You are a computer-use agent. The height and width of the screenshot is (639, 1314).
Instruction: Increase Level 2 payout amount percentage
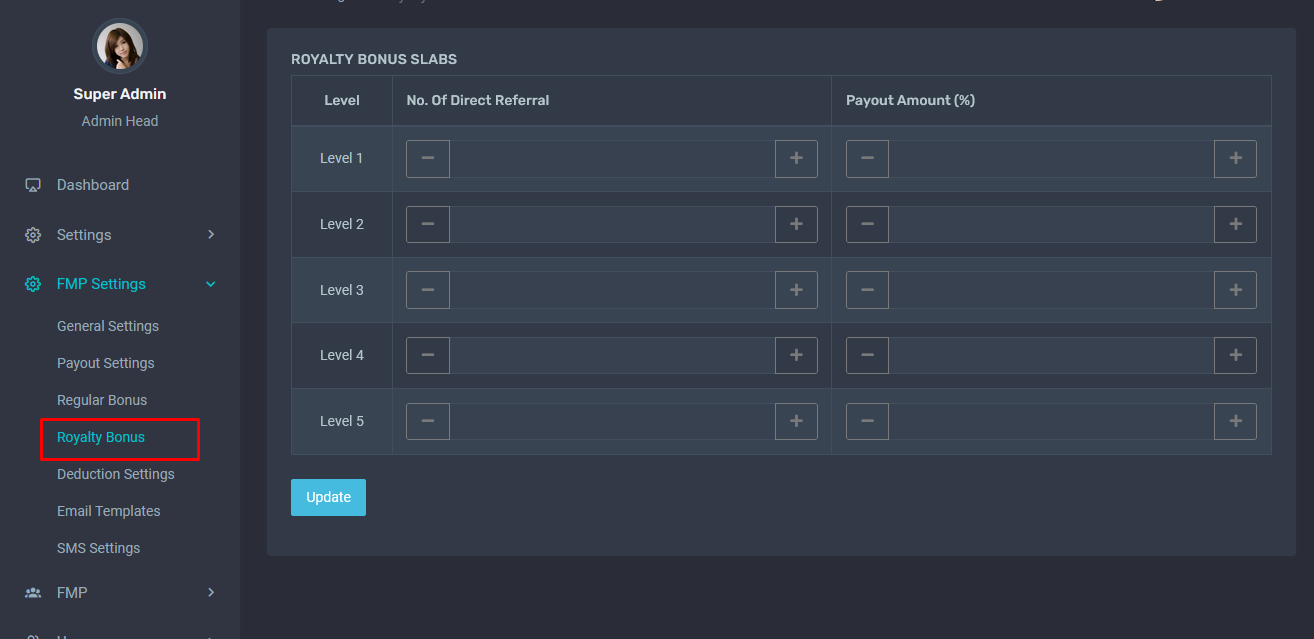tap(1235, 225)
